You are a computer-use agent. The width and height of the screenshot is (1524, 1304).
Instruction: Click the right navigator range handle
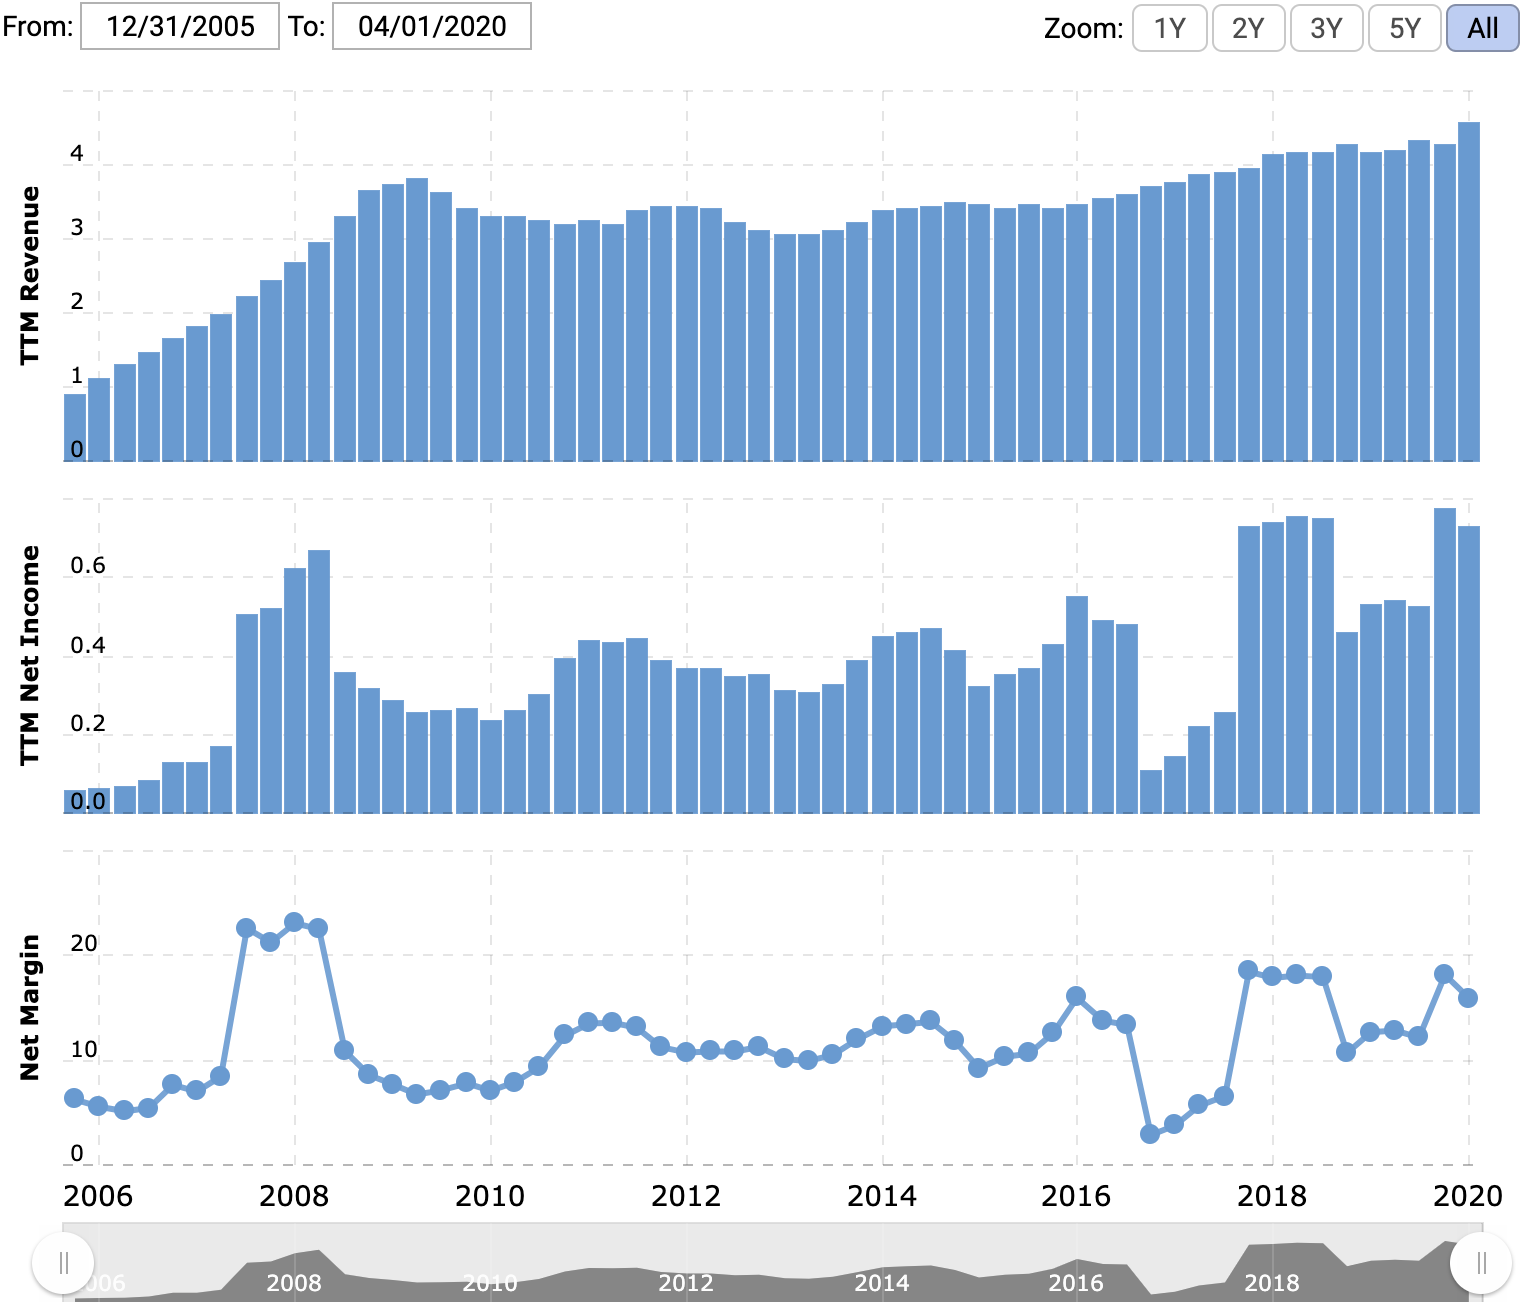pos(1482,1263)
